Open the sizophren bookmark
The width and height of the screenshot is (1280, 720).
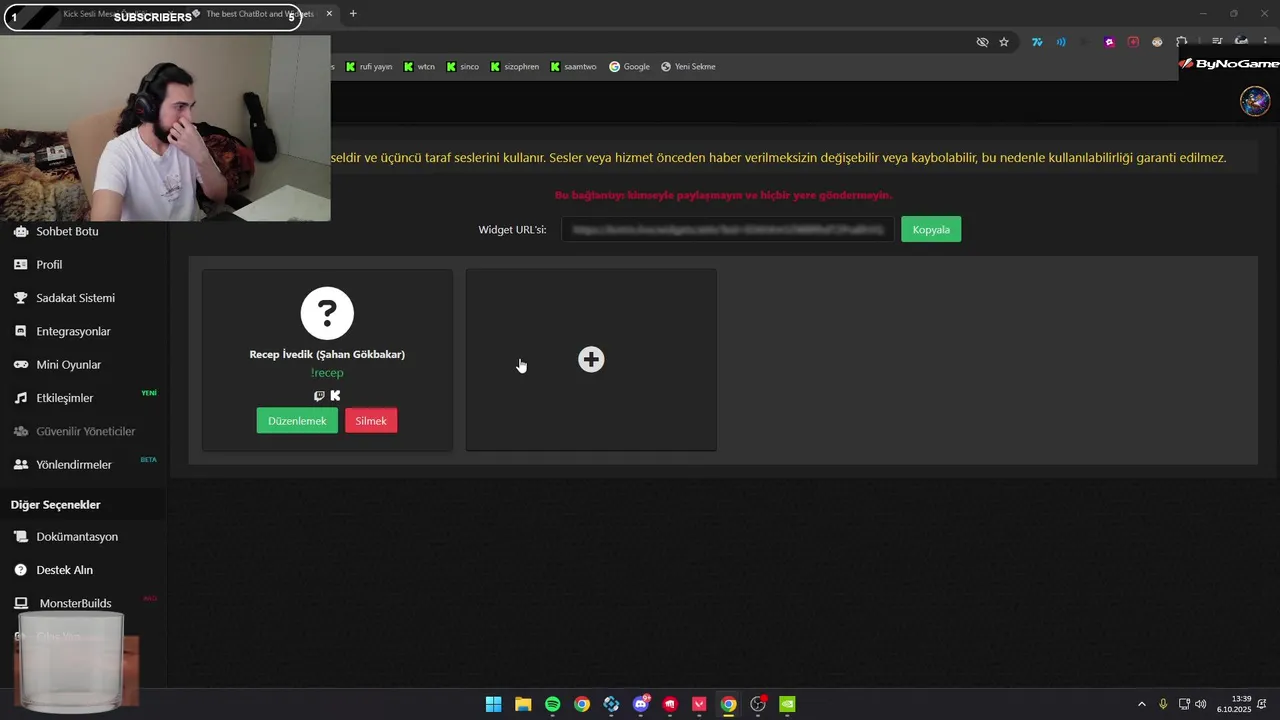click(514, 67)
